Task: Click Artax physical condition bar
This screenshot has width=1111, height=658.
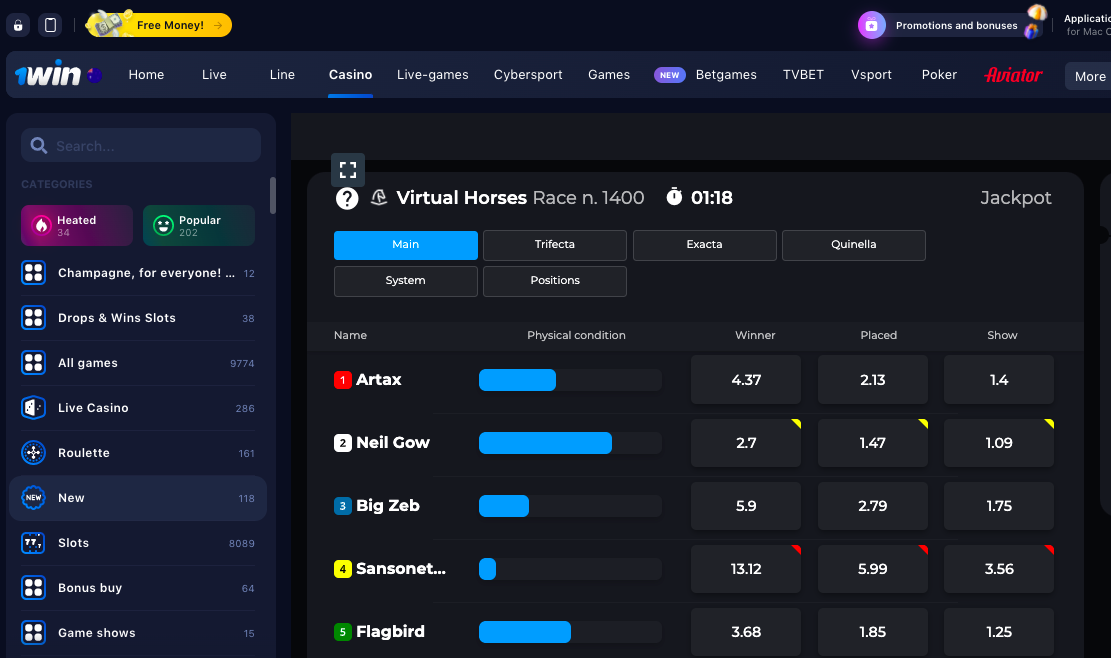Action: (x=570, y=380)
